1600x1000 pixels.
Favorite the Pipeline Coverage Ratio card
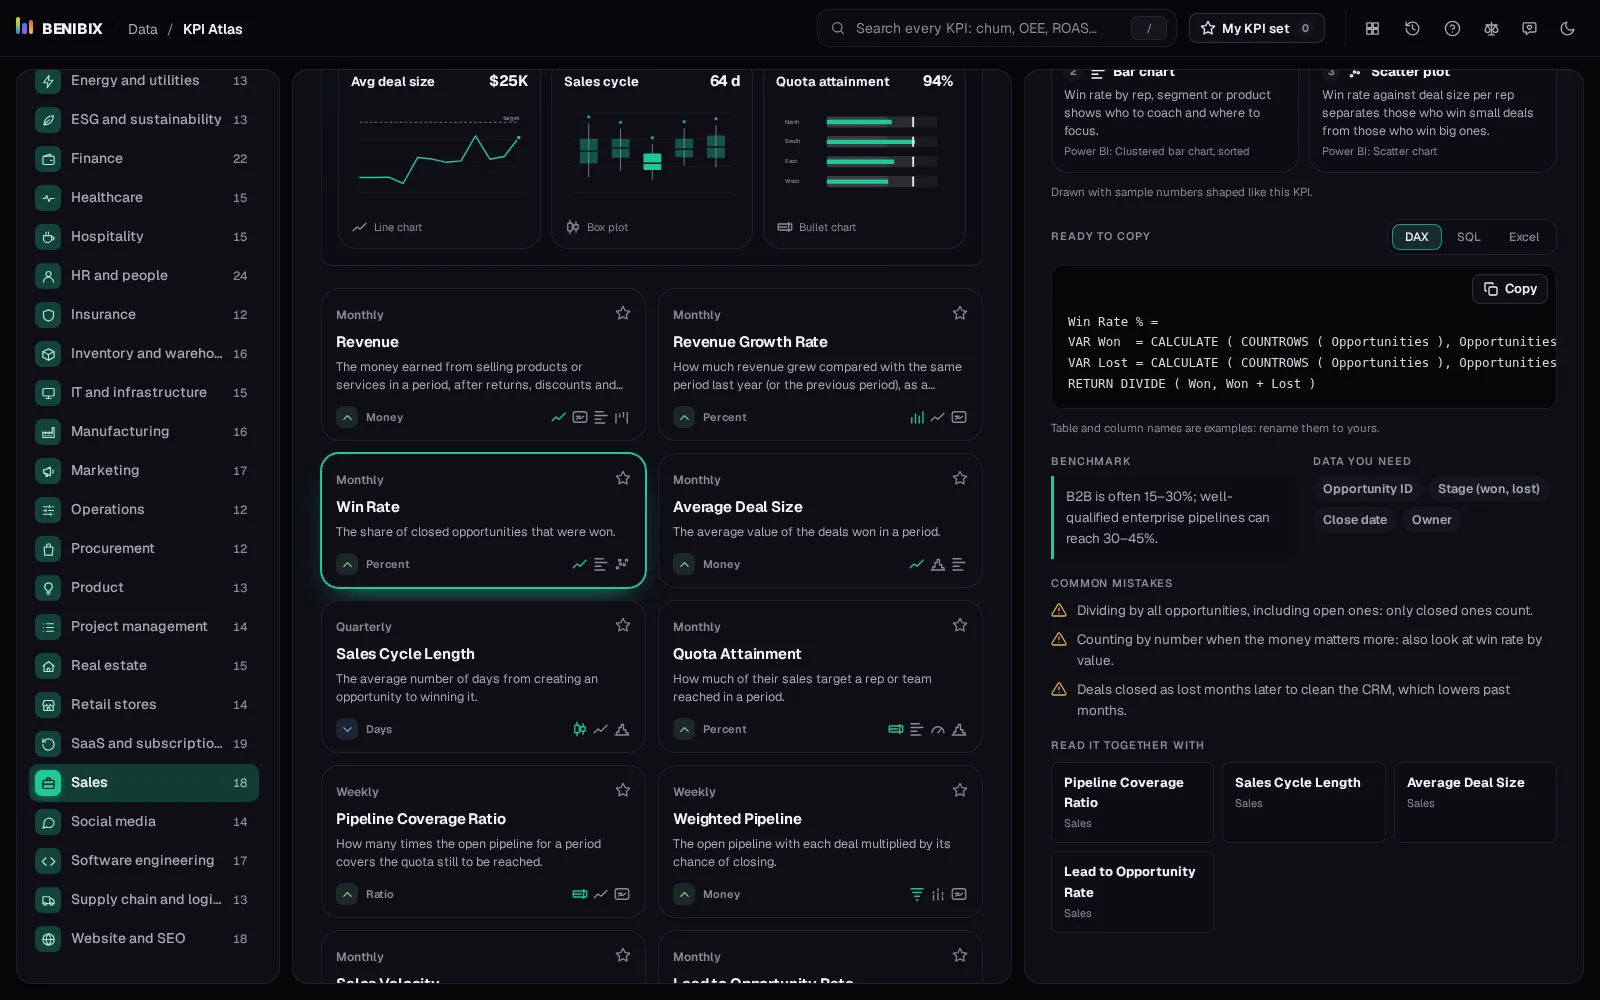tap(623, 790)
